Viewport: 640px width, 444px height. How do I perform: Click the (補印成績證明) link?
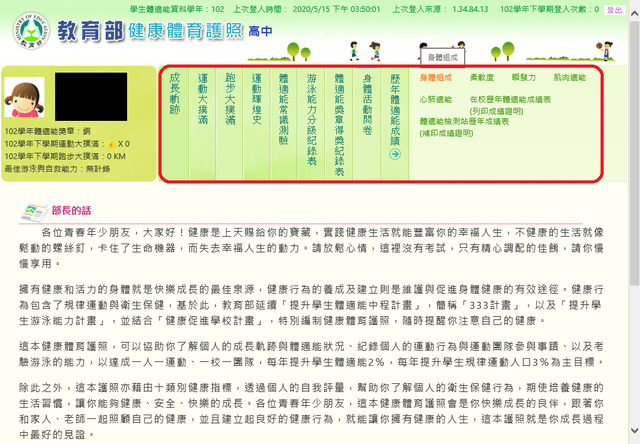(446, 133)
